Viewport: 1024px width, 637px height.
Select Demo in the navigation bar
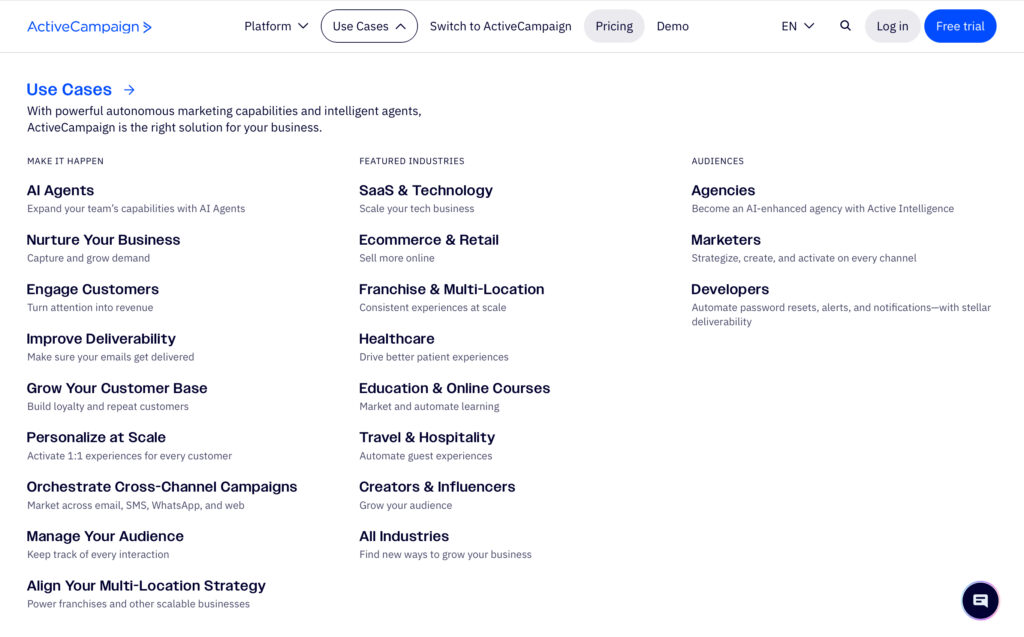(x=672, y=26)
